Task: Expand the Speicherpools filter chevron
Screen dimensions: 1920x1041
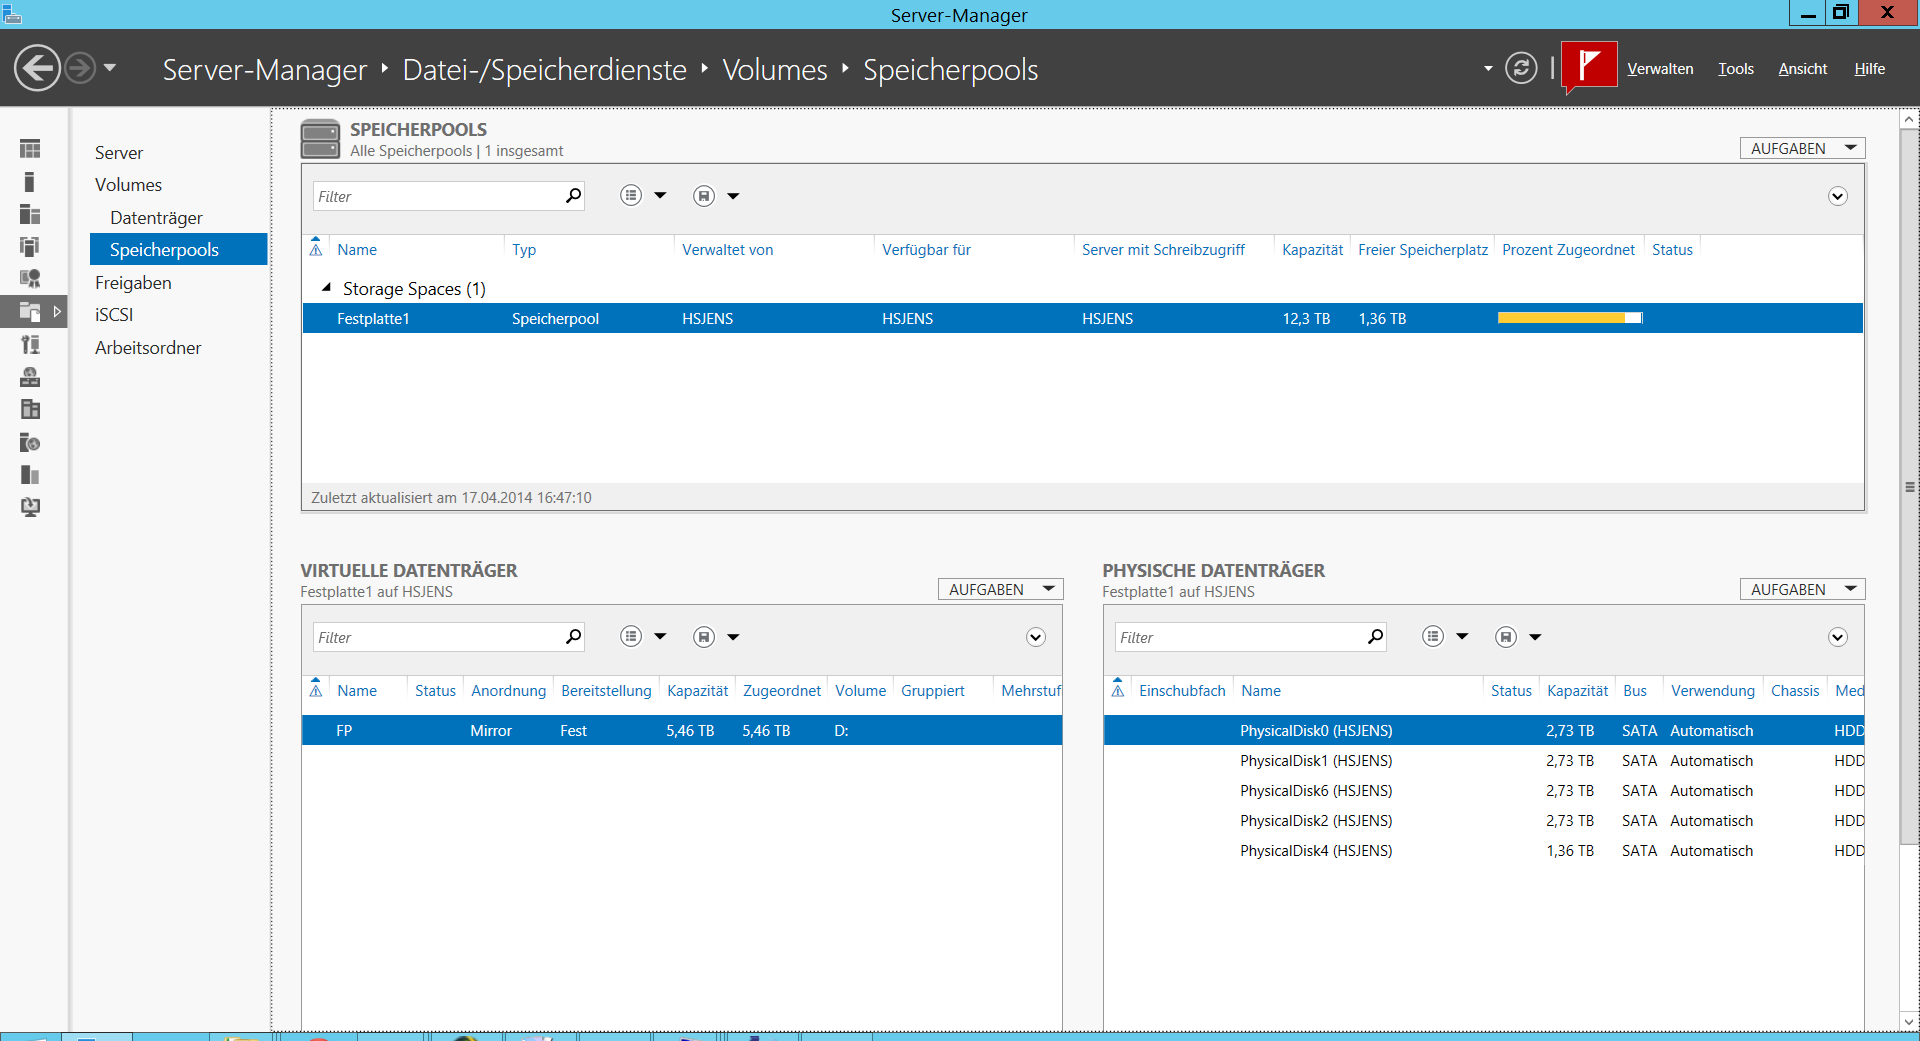Action: [1838, 196]
